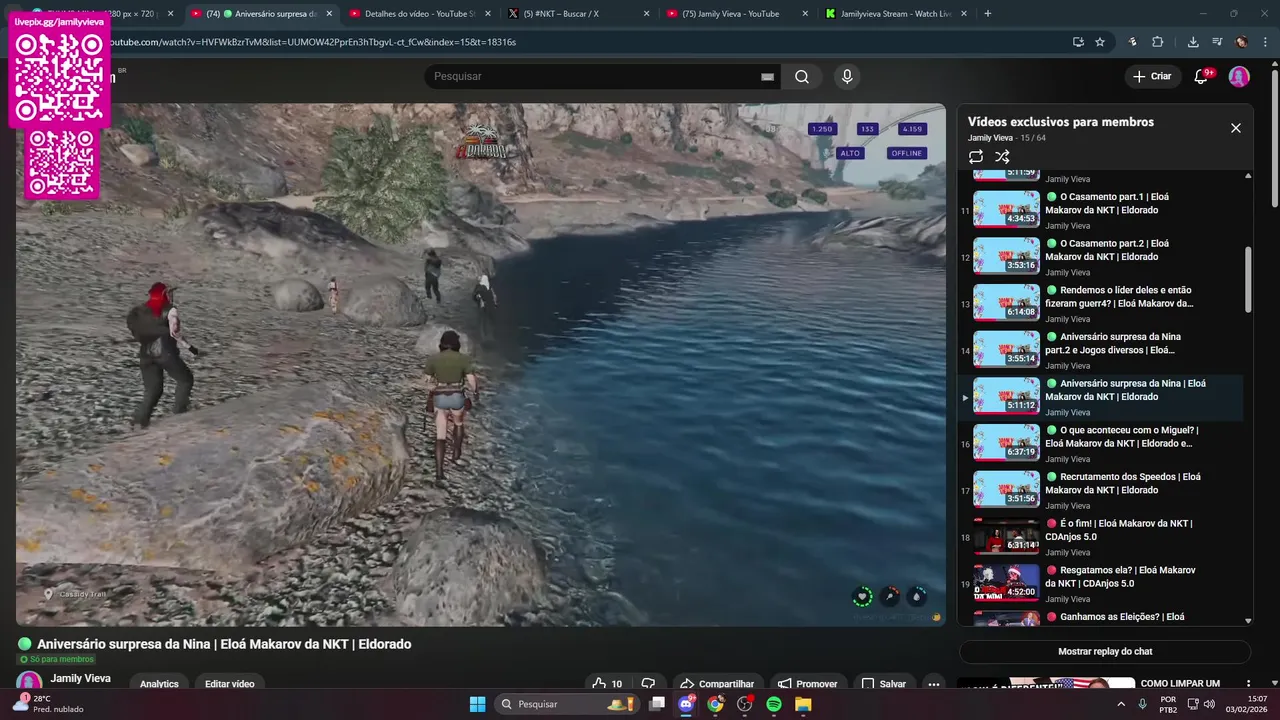Open the taskbar clock showing 15:07
Screen dimensions: 1280x720
coord(1249,704)
